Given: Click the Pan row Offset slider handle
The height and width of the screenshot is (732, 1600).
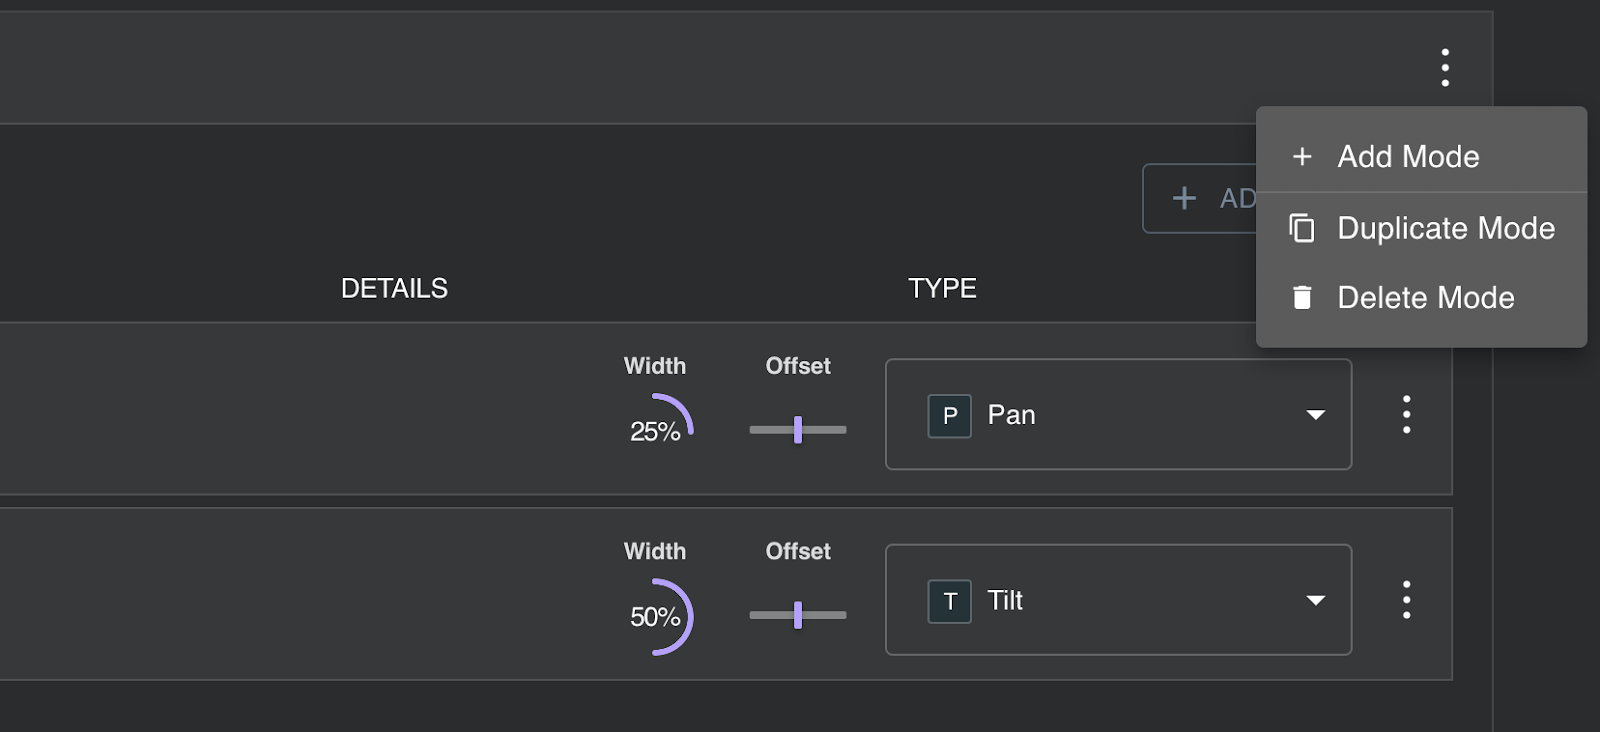Looking at the screenshot, I should [797, 430].
